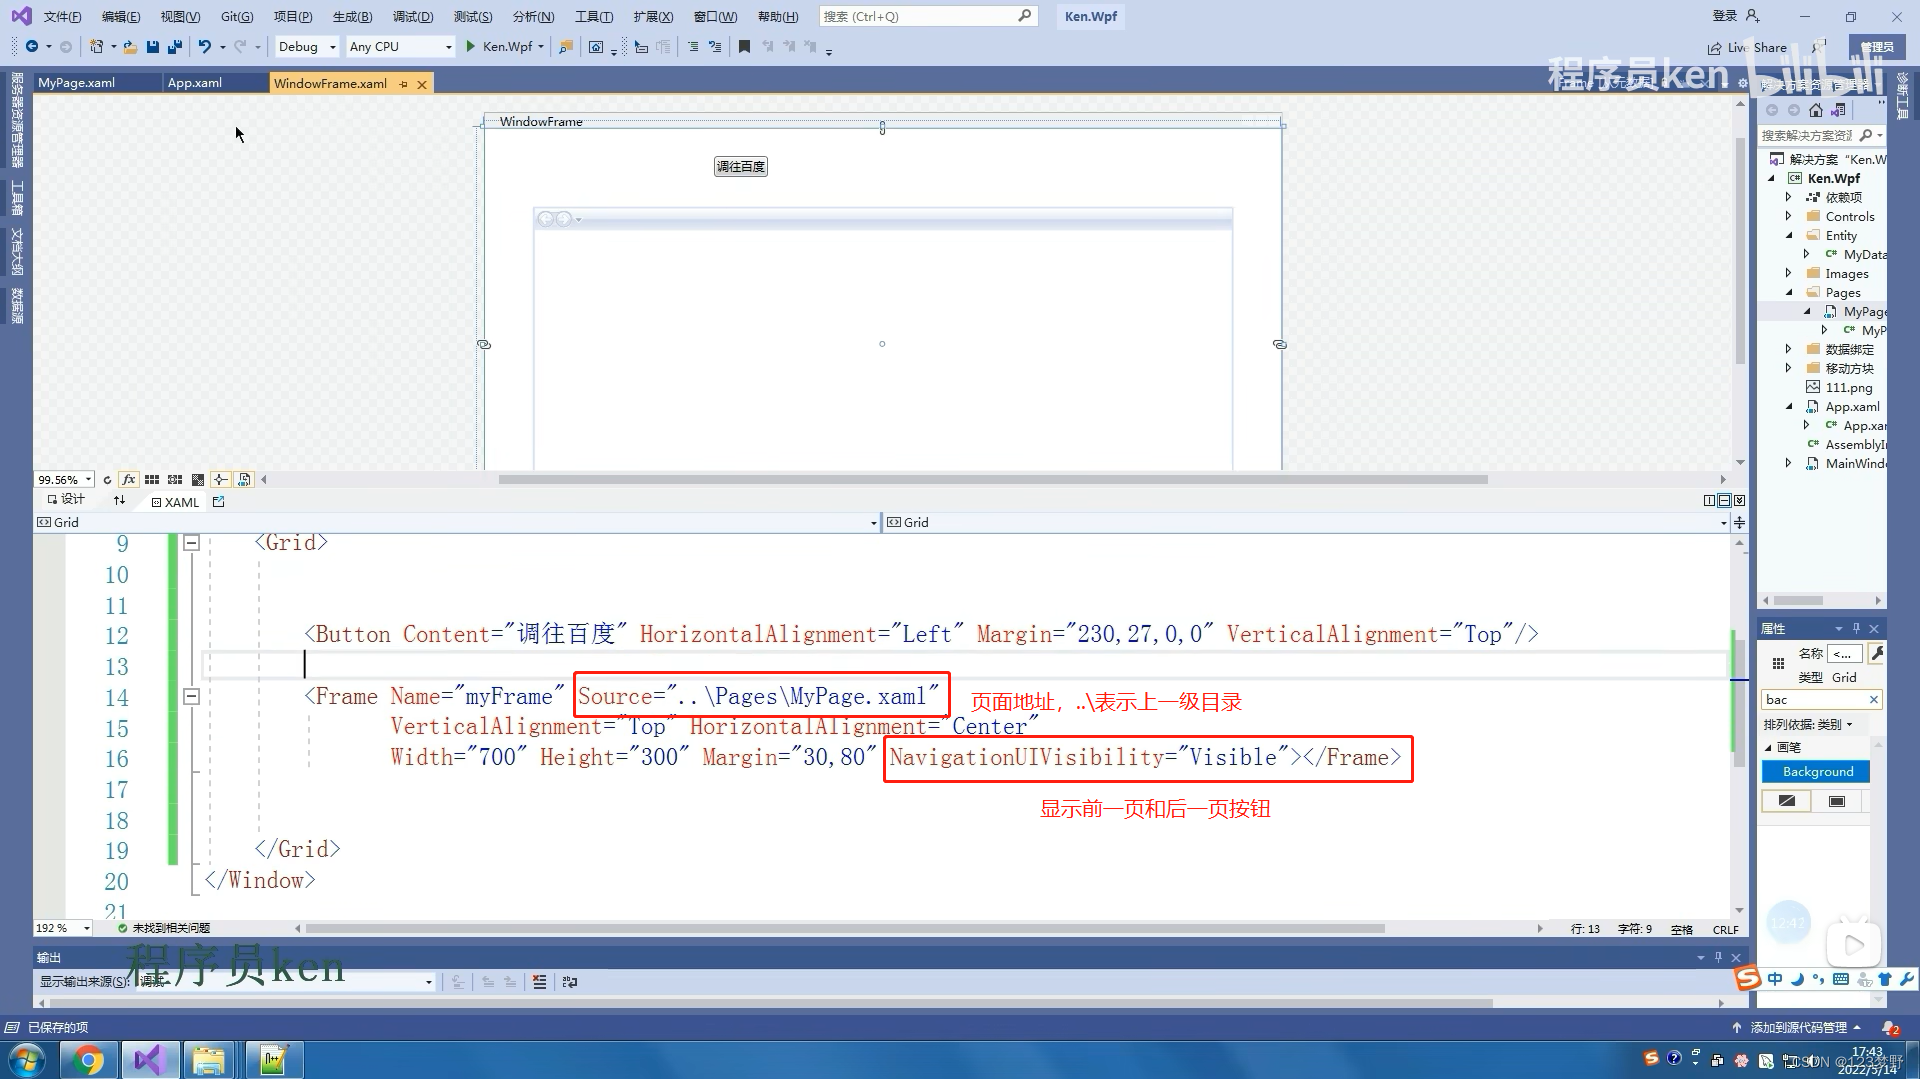
Task: Click the Home icon in Solution Explorer
Action: click(x=1816, y=110)
